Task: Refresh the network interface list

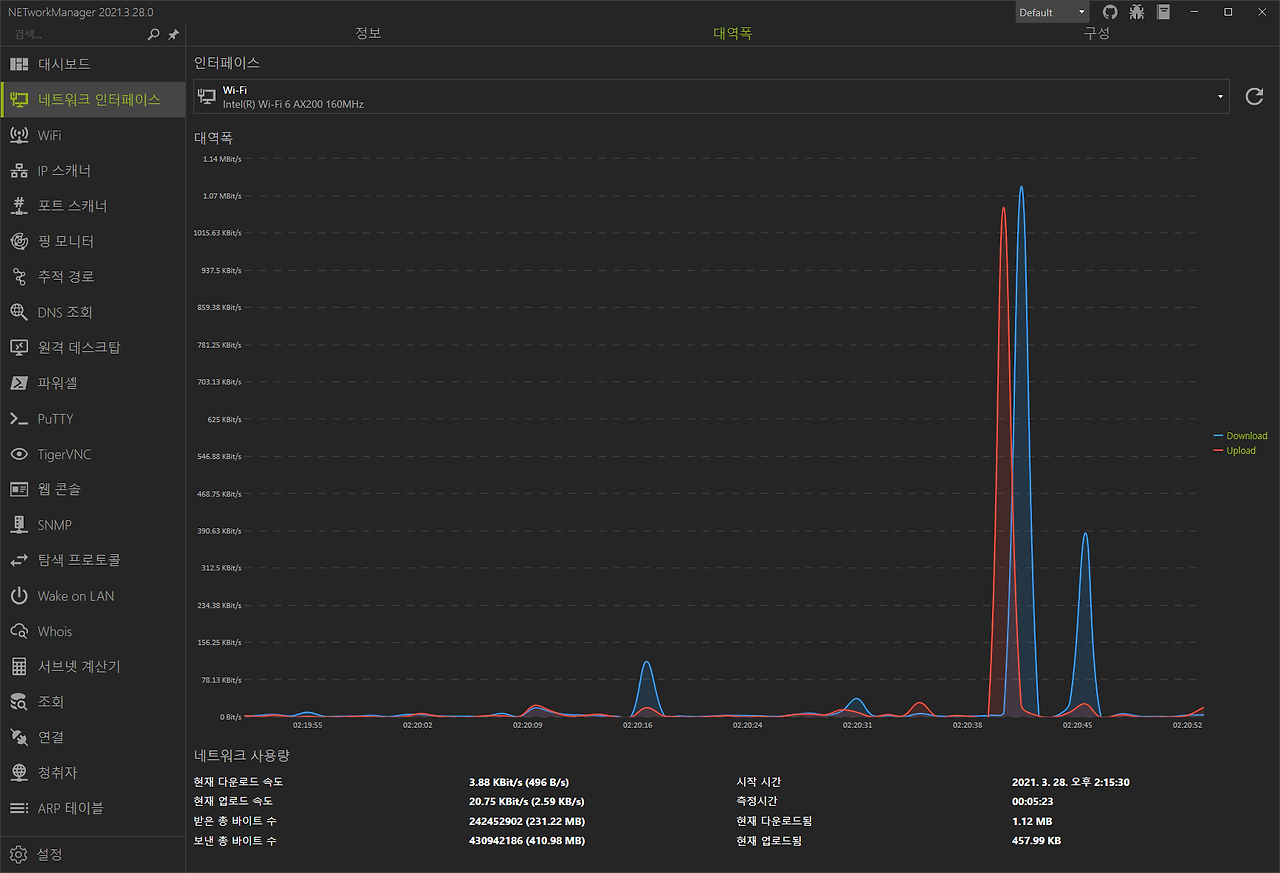Action: pyautogui.click(x=1254, y=97)
